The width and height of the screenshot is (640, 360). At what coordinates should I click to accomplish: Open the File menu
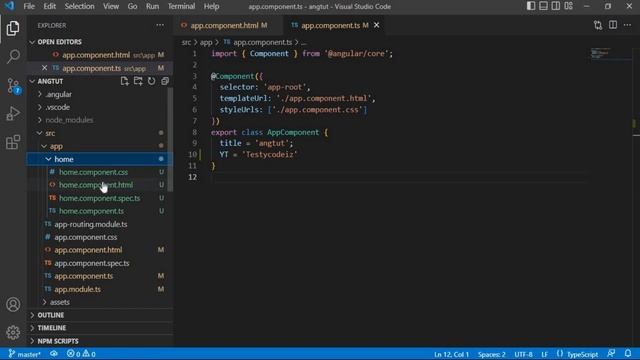coord(29,6)
